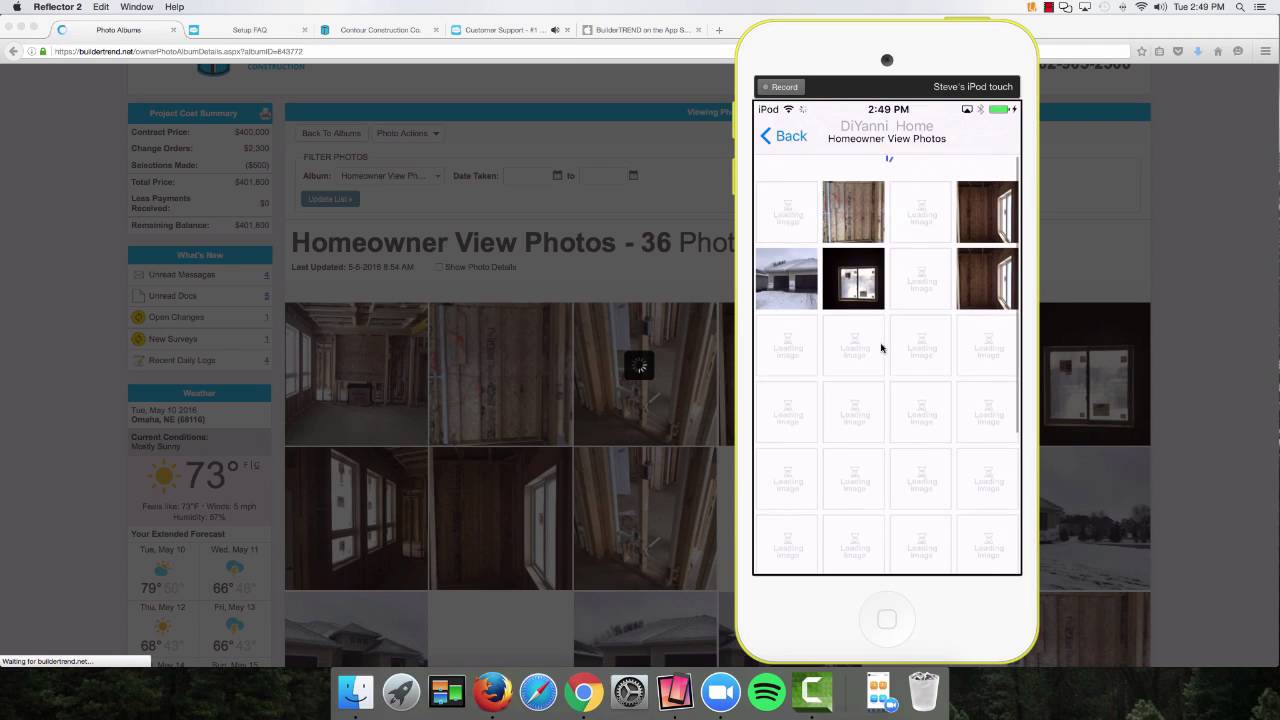Open the Apple menu

point(16,7)
